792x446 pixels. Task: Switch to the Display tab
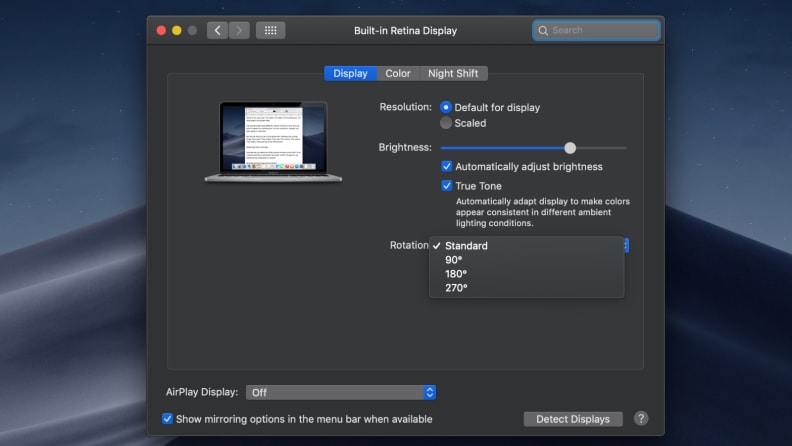pyautogui.click(x=351, y=73)
